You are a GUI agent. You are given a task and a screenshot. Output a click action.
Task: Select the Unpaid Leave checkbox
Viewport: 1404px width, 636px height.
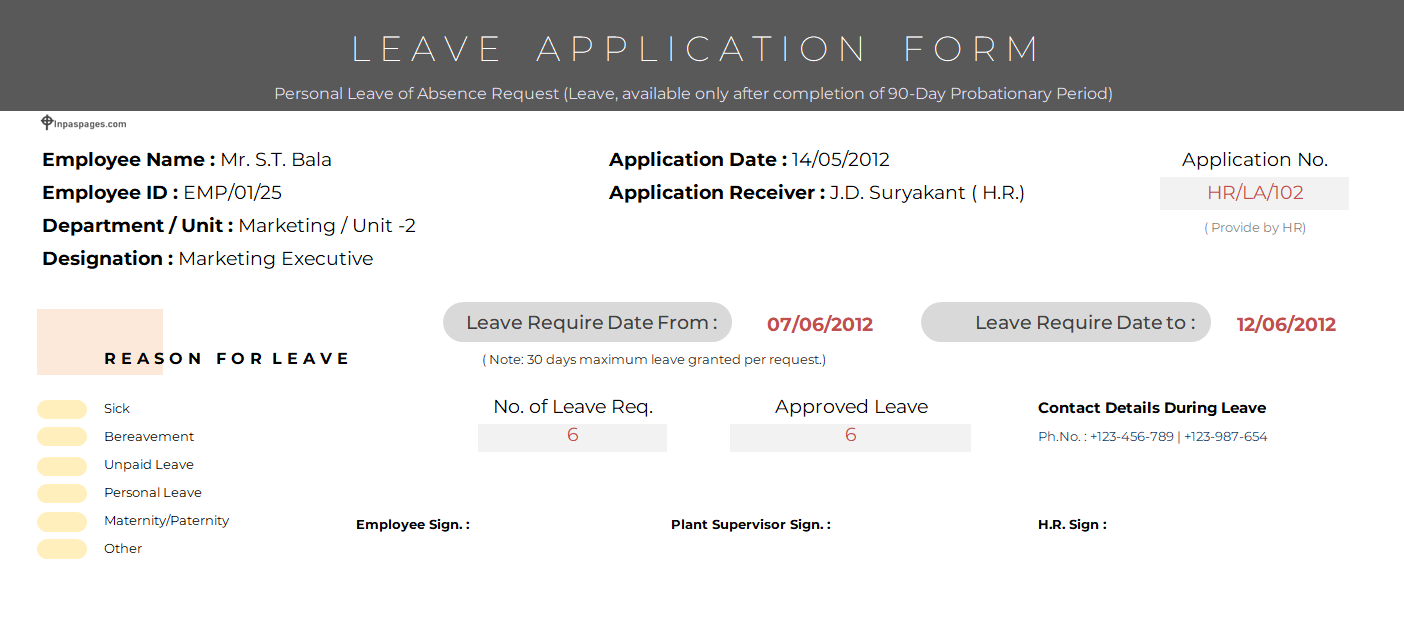click(x=62, y=465)
